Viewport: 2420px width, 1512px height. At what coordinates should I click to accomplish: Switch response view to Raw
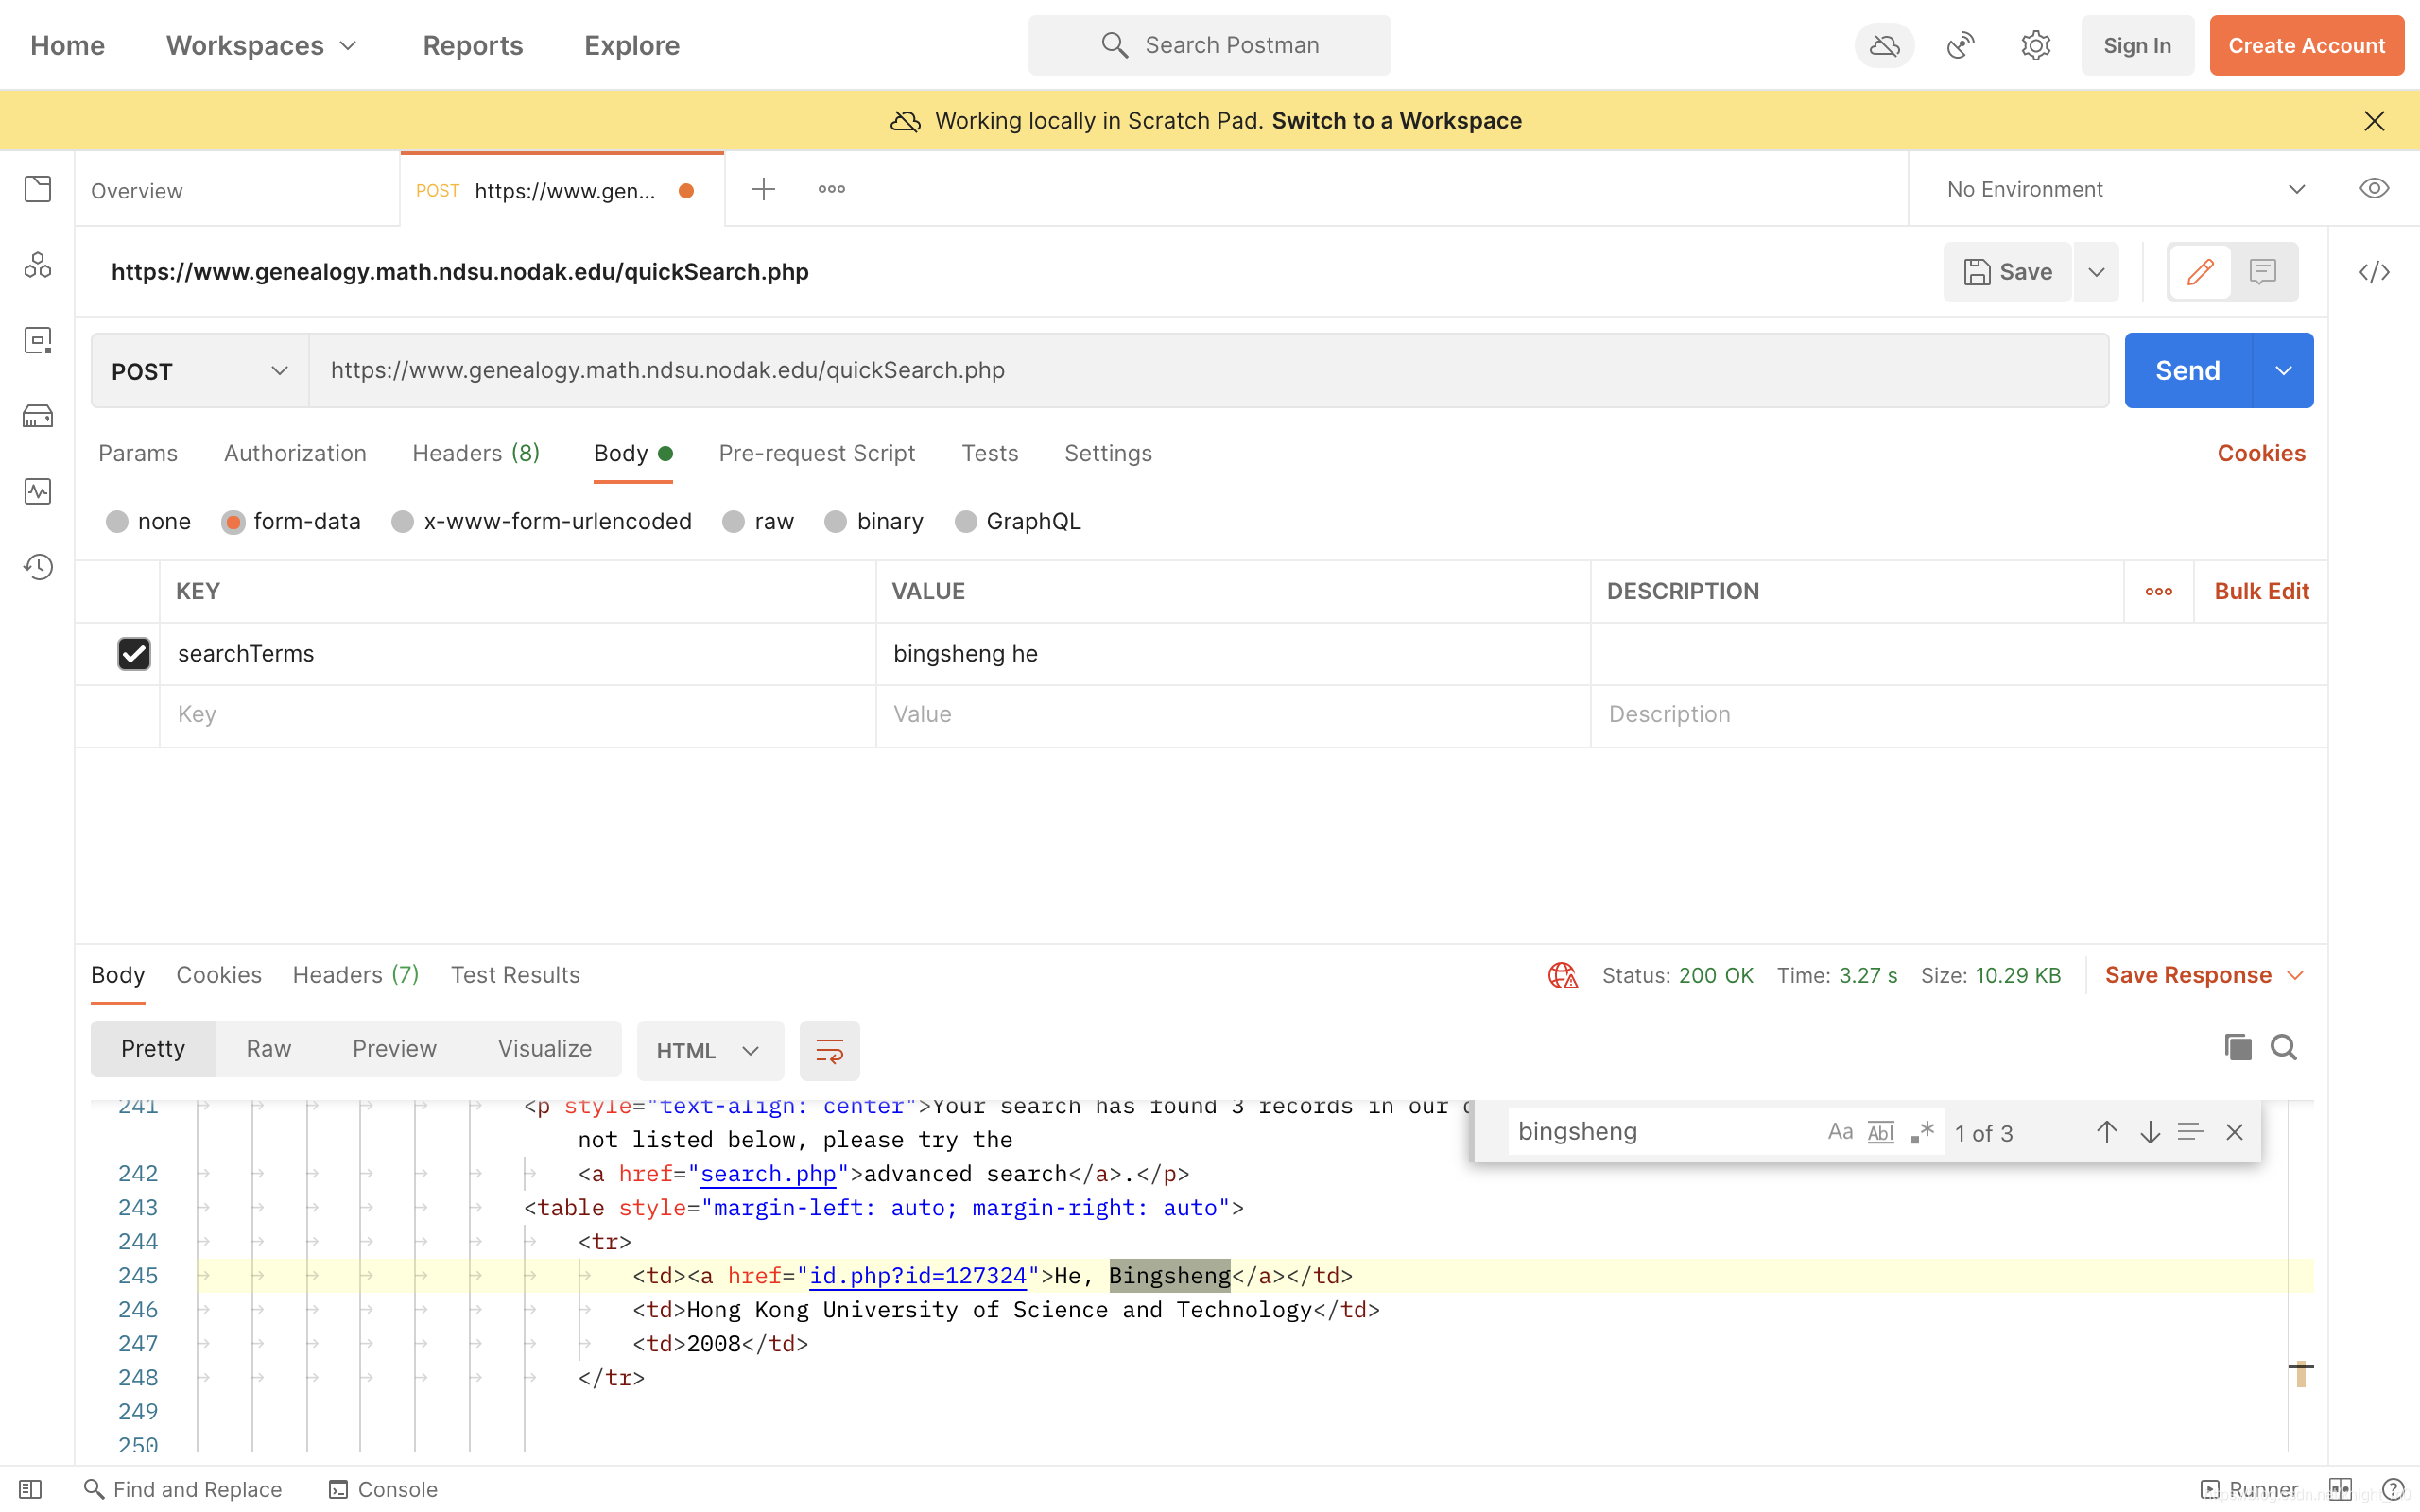tap(269, 1048)
